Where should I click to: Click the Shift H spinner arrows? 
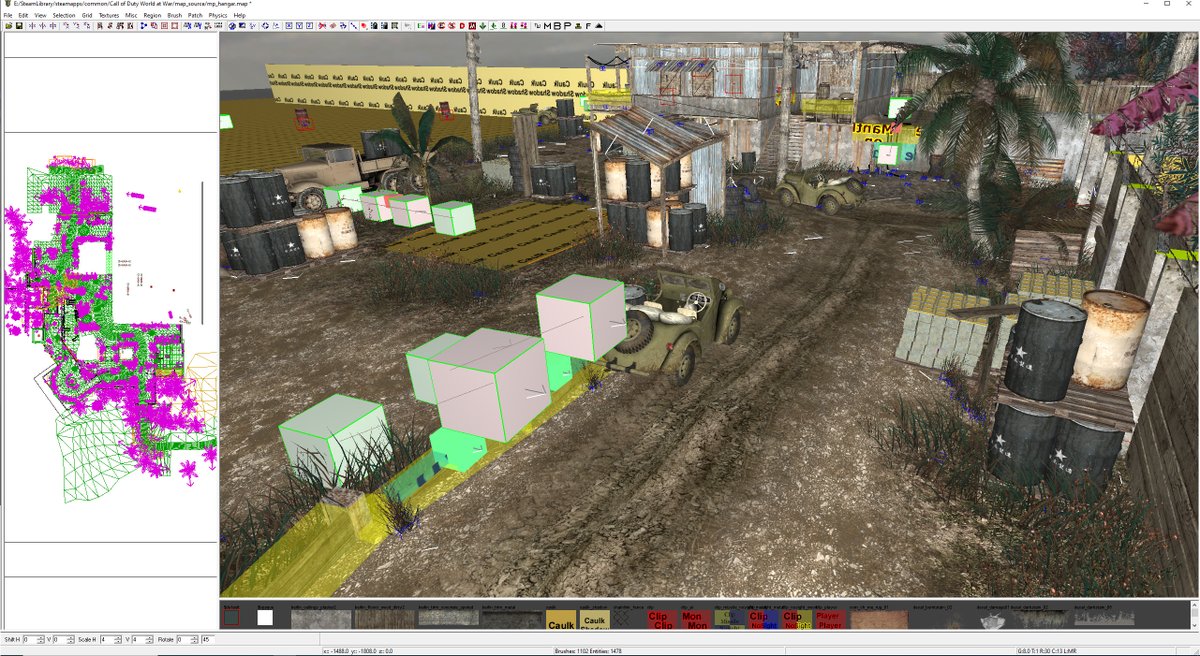tap(41, 639)
